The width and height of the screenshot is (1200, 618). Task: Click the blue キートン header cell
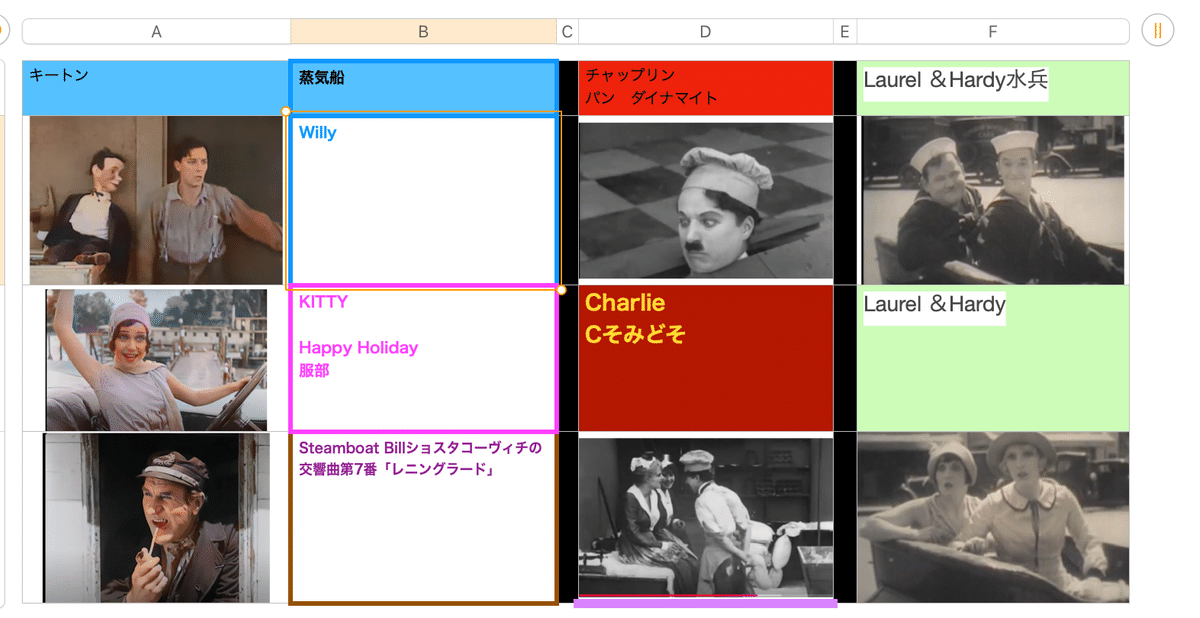156,88
